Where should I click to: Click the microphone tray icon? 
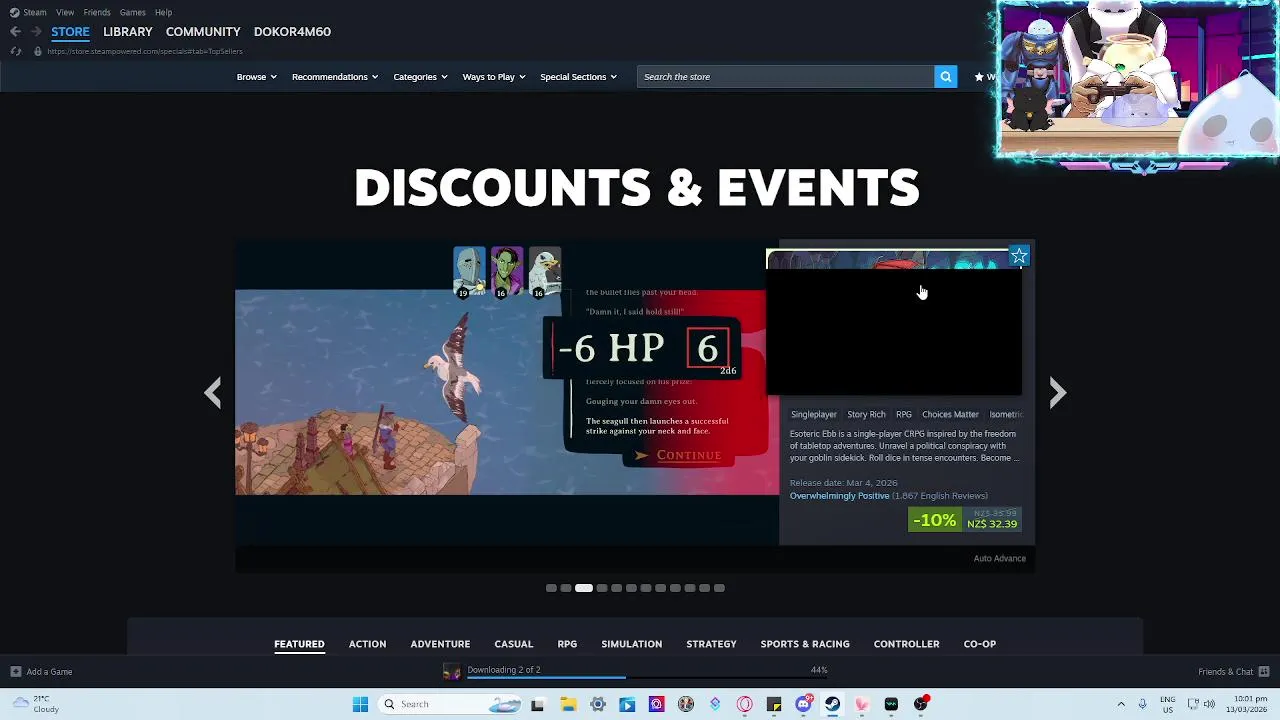[x=1142, y=704]
